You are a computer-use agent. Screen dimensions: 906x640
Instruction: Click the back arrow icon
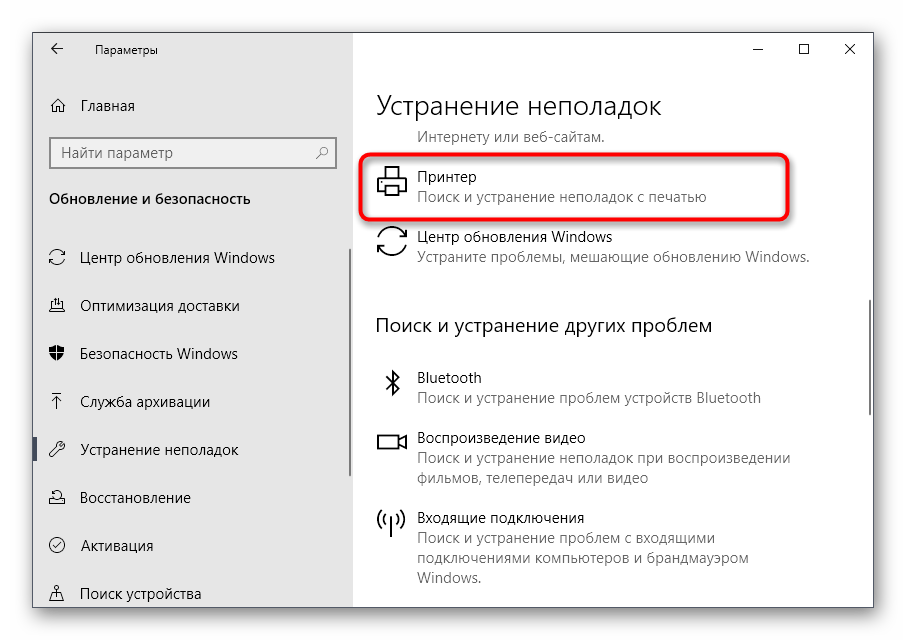tap(57, 49)
